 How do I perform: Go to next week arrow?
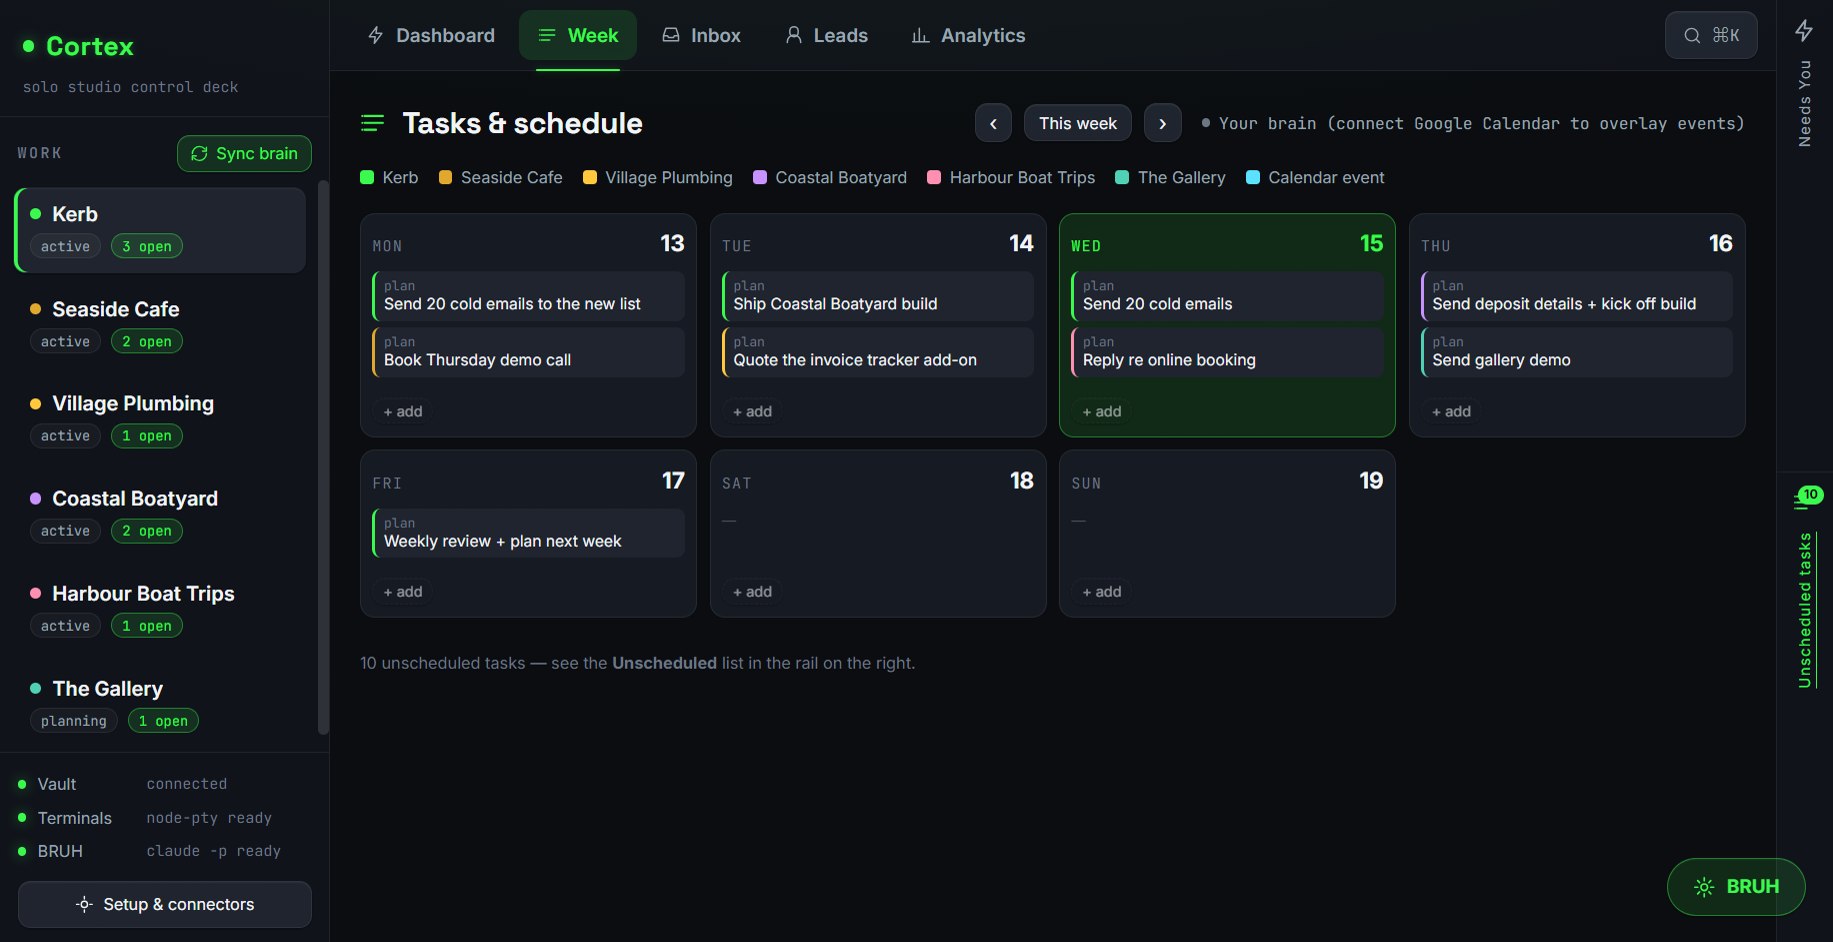[x=1162, y=123]
